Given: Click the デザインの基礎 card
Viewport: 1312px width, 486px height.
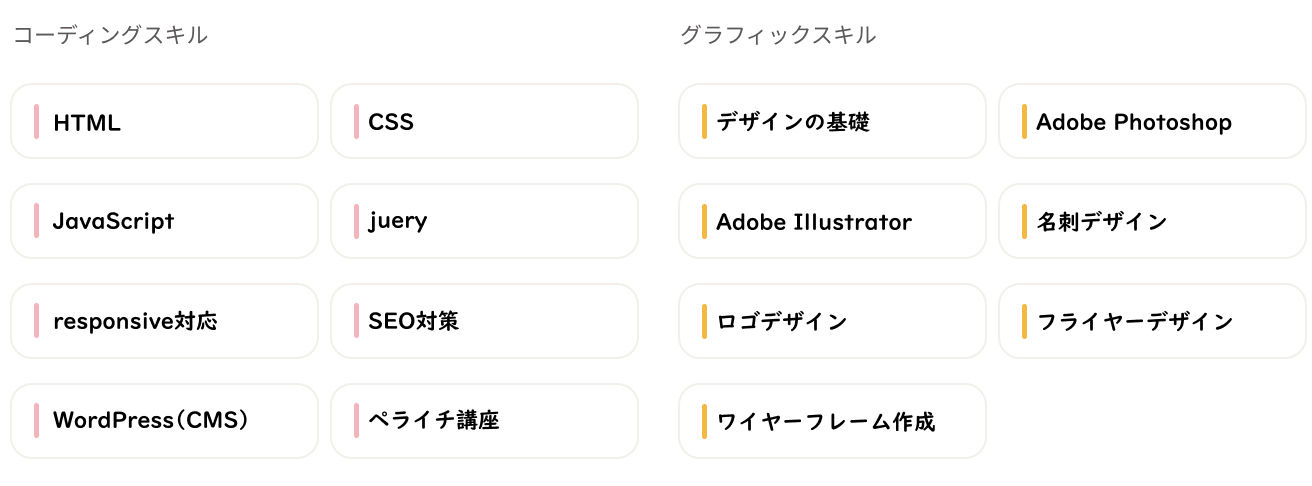Looking at the screenshot, I should tap(832, 122).
